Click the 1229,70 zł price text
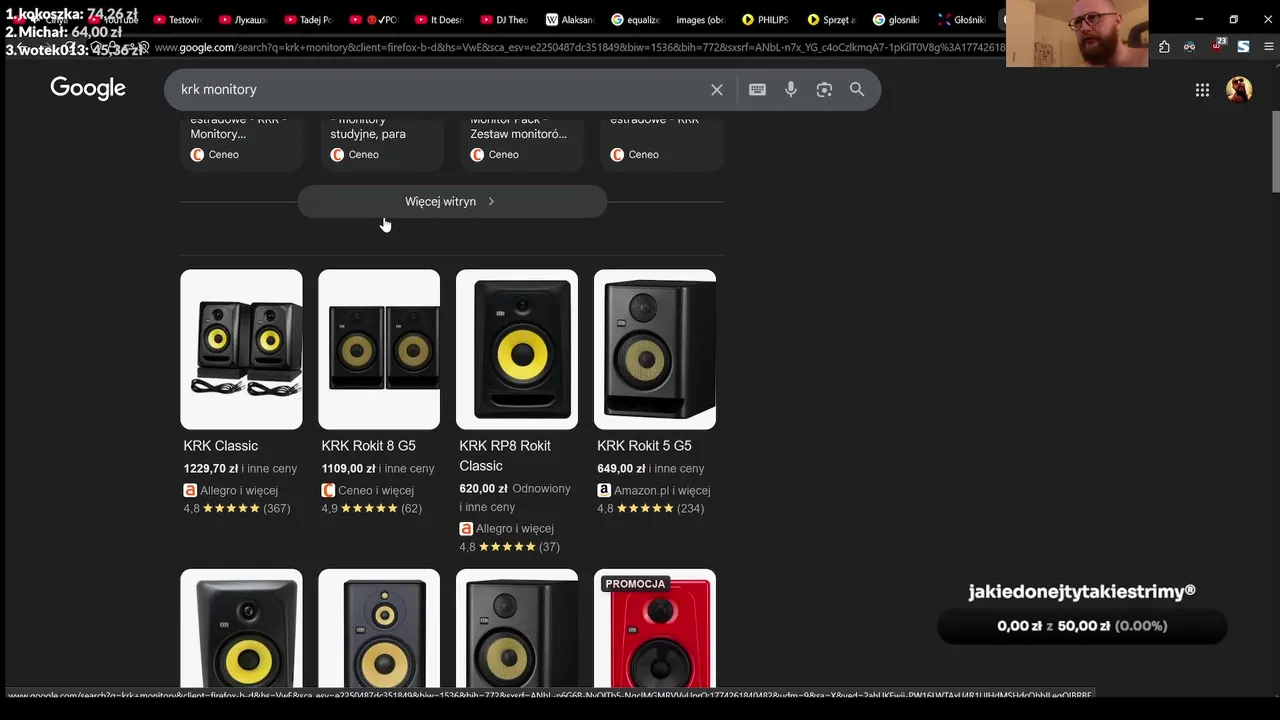Viewport: 1280px width, 720px height. pyautogui.click(x=211, y=468)
